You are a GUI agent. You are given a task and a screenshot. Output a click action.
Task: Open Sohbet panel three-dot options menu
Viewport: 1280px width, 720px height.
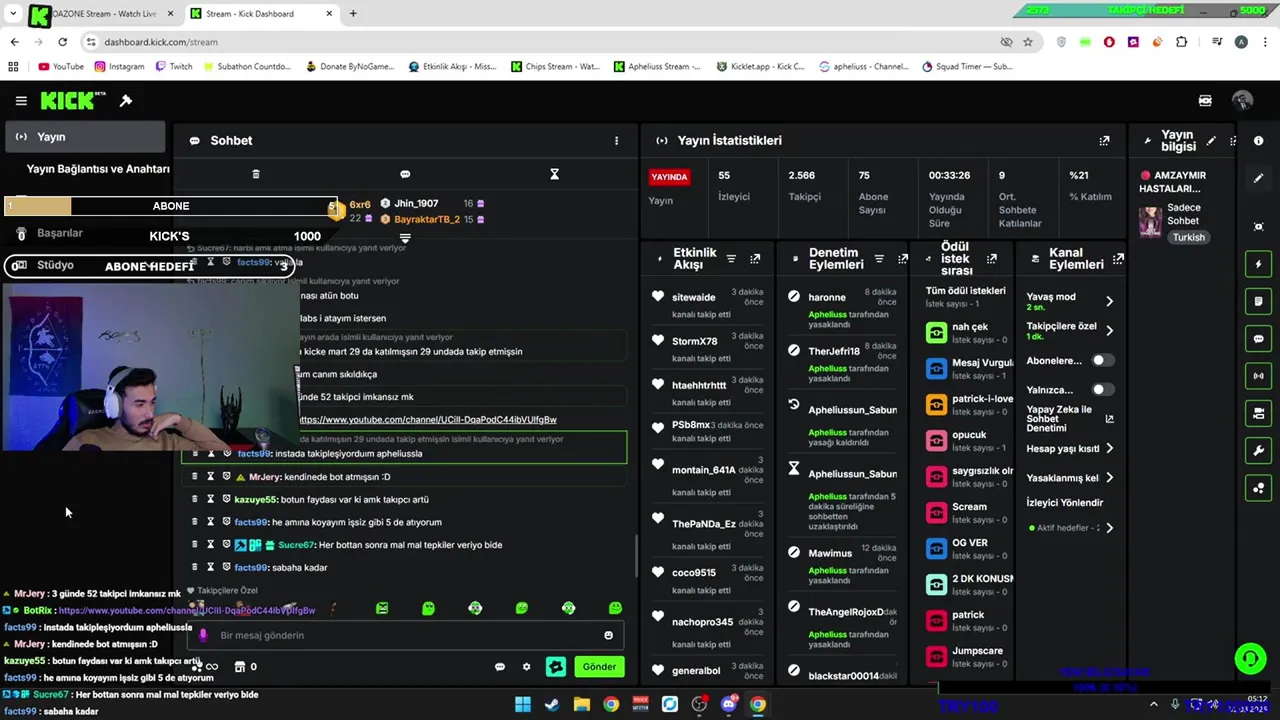(616, 141)
